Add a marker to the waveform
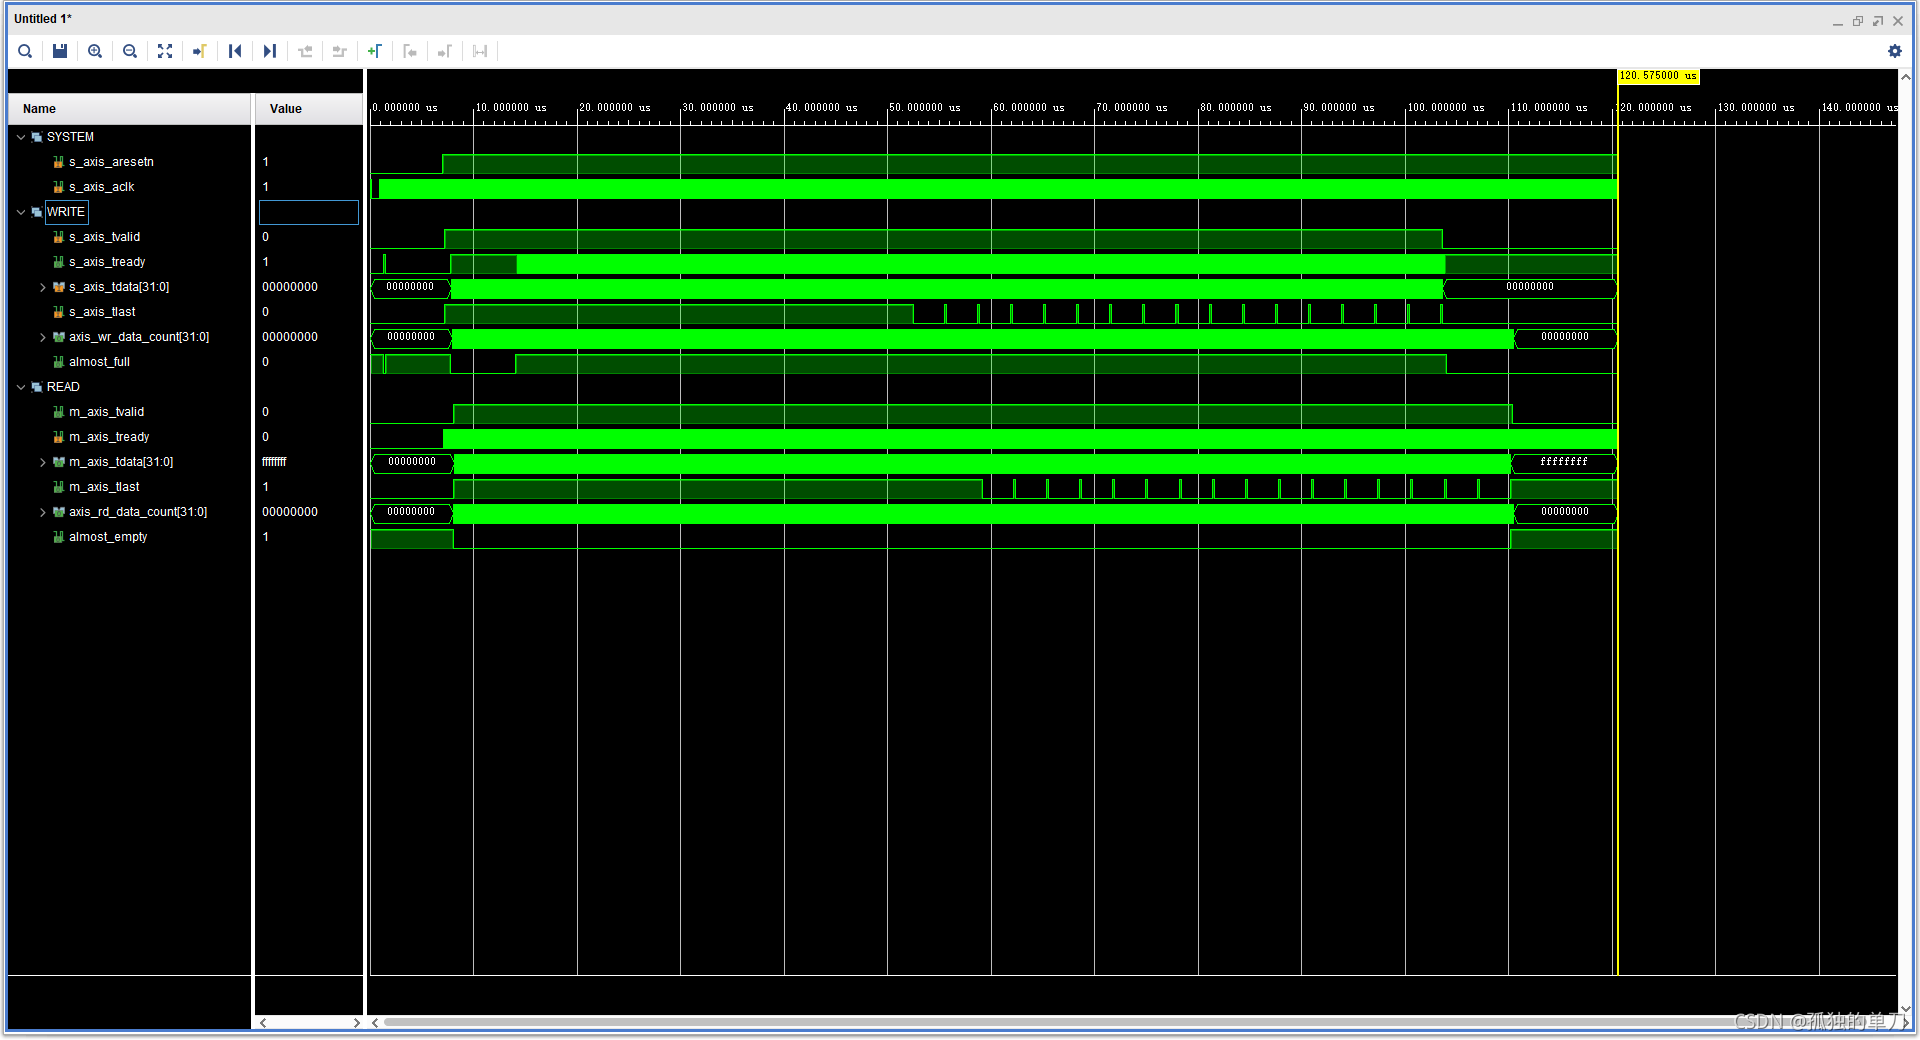This screenshot has width=1920, height=1040. pos(375,51)
